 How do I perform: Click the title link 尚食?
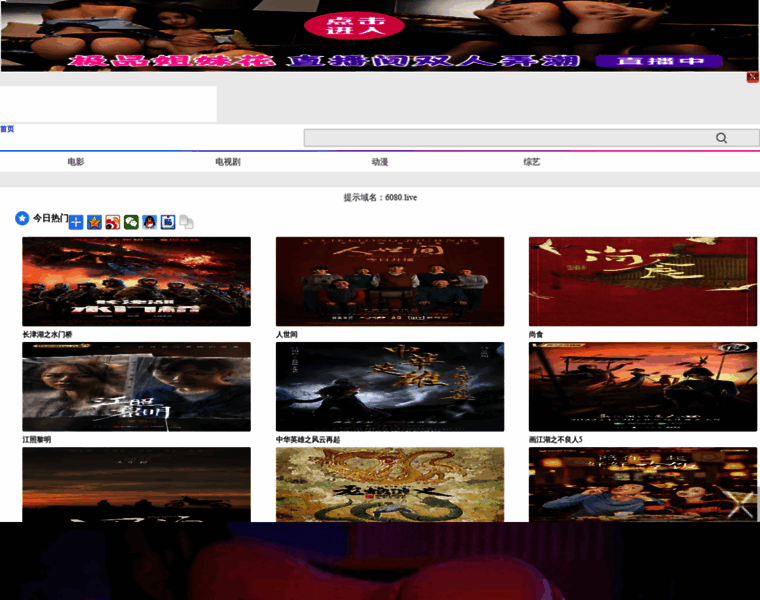point(536,334)
